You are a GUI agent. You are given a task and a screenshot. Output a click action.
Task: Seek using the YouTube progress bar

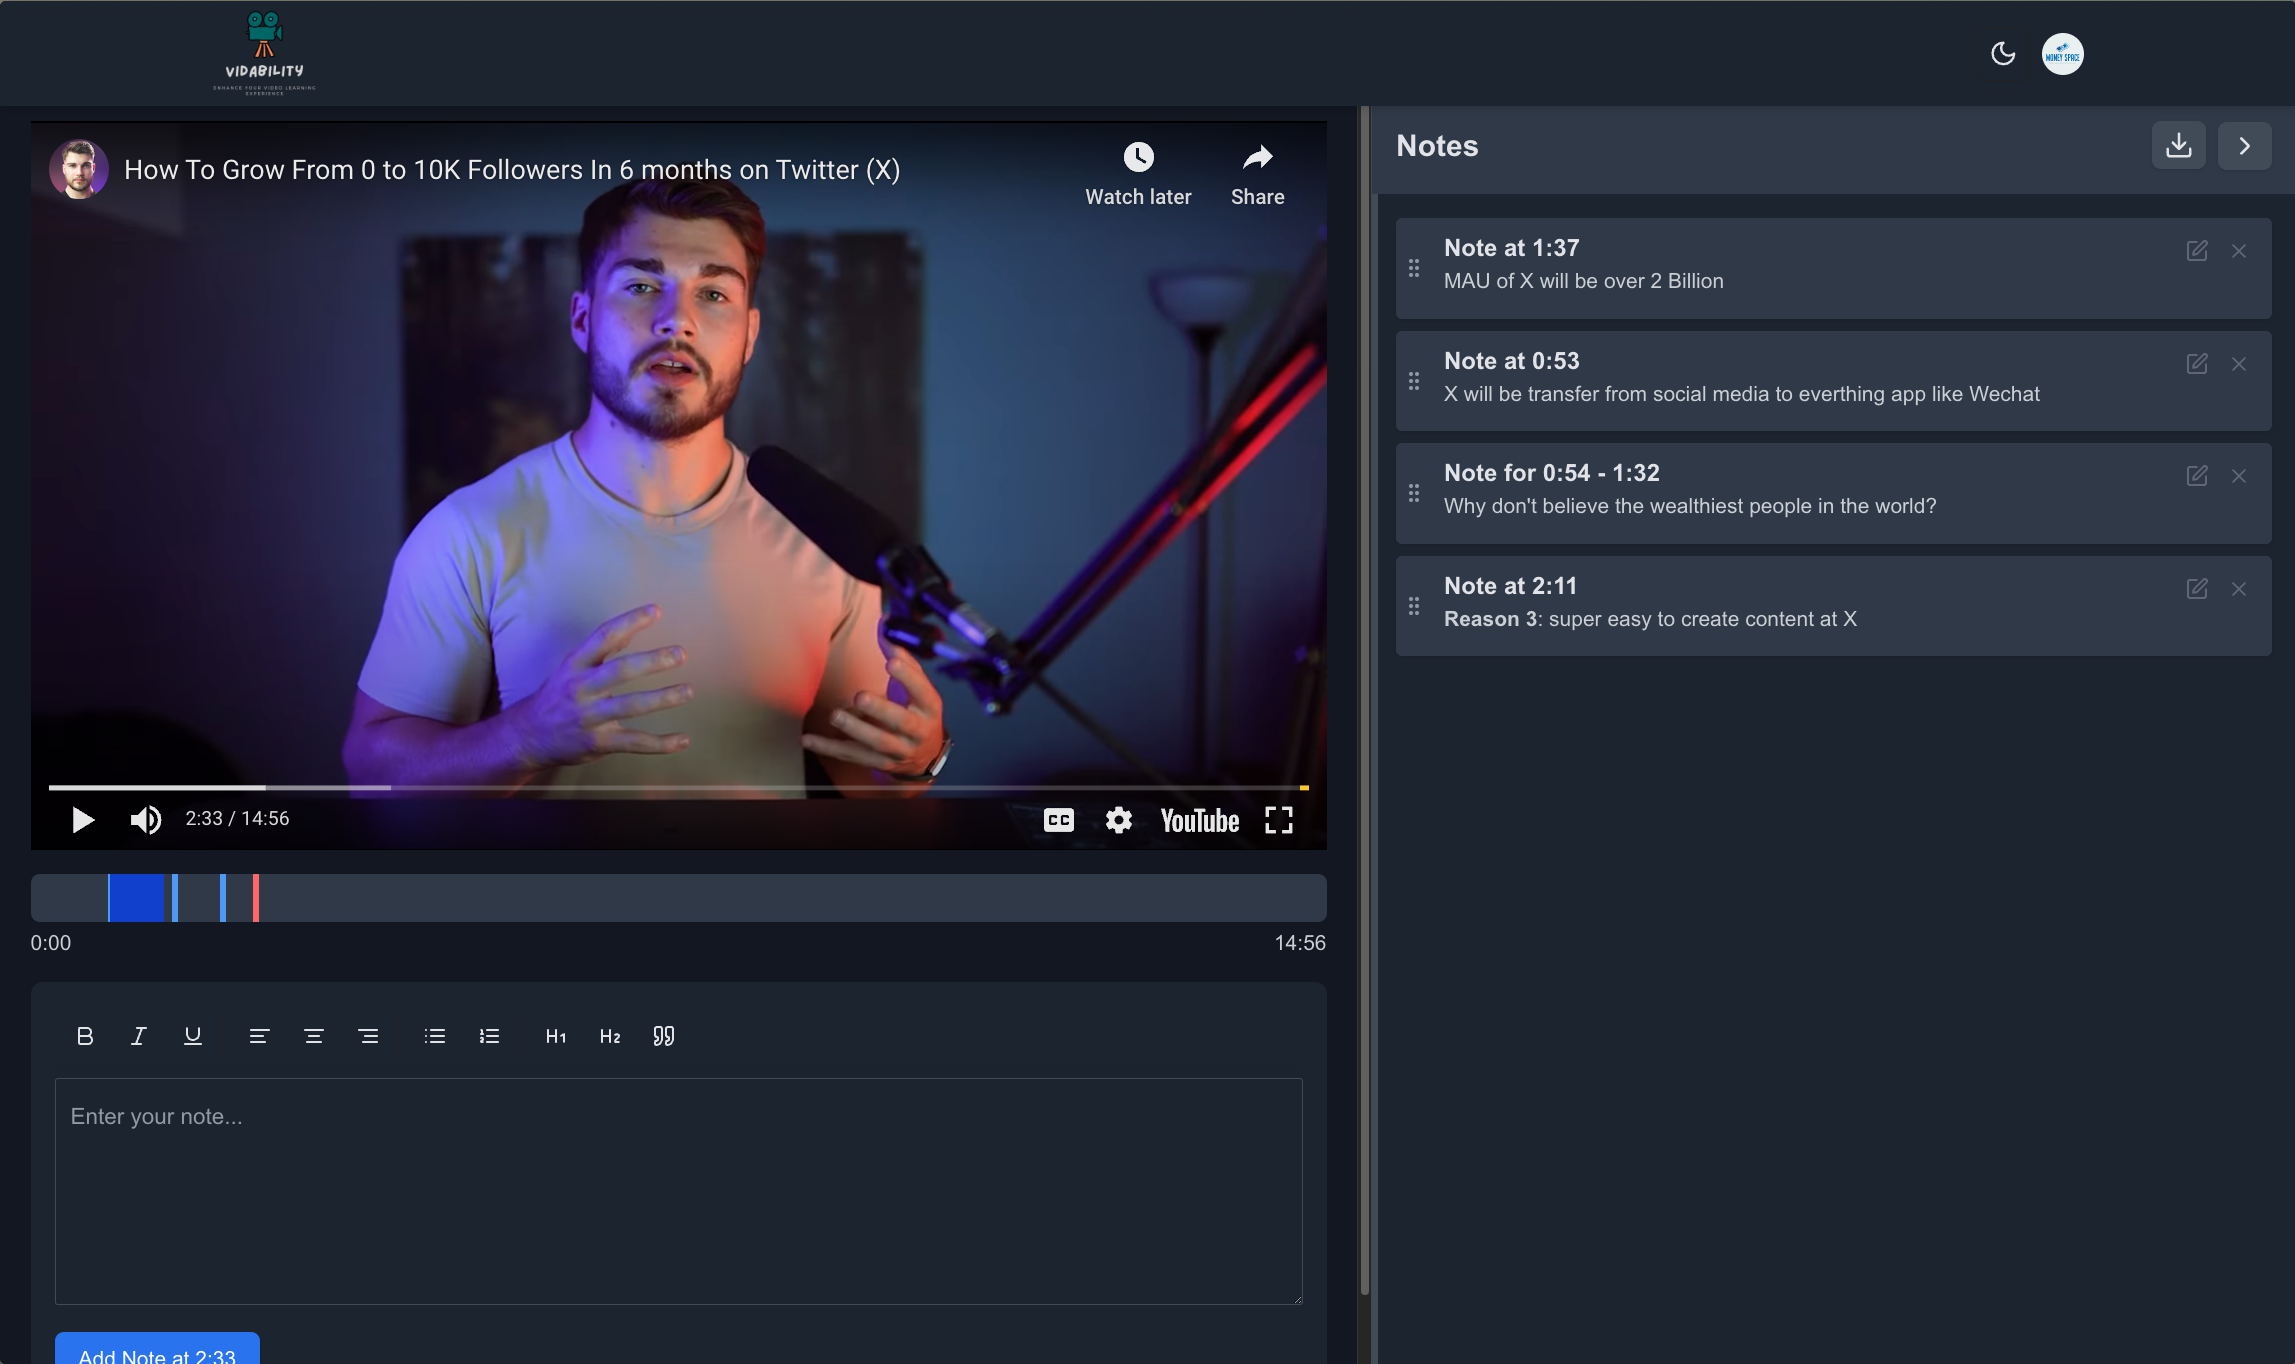(679, 788)
